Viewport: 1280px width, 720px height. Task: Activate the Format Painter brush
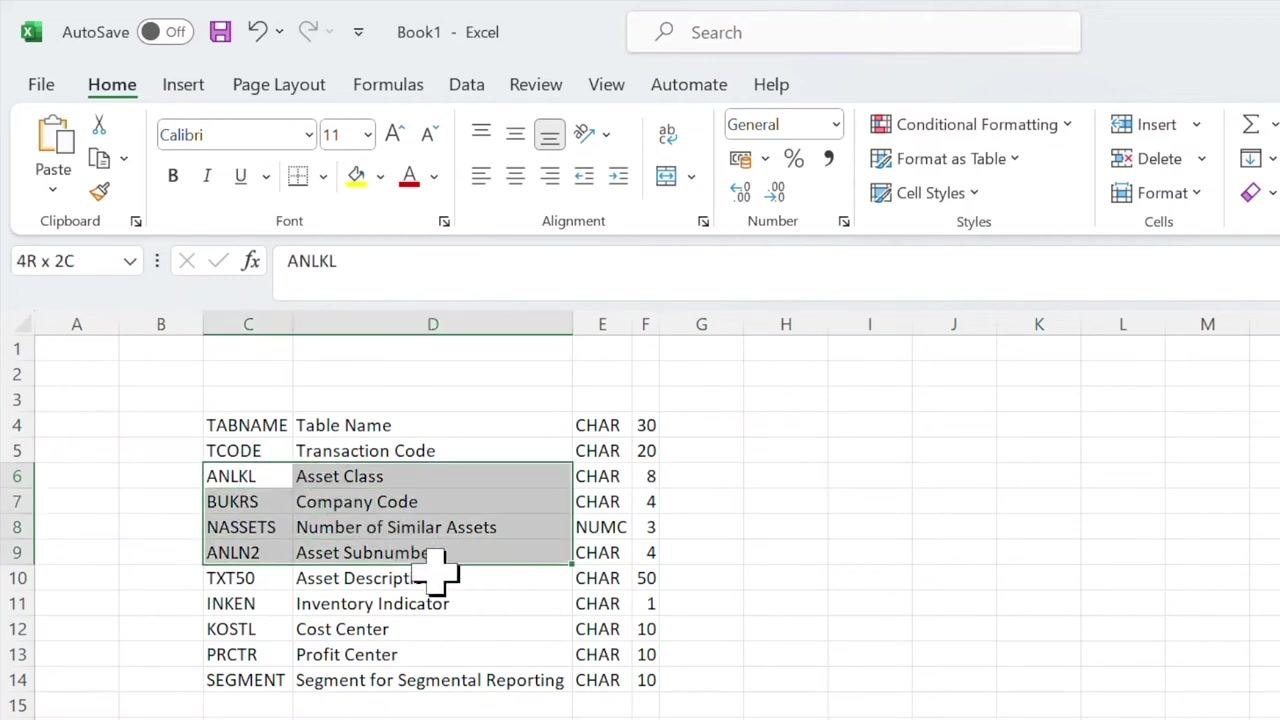click(x=99, y=192)
